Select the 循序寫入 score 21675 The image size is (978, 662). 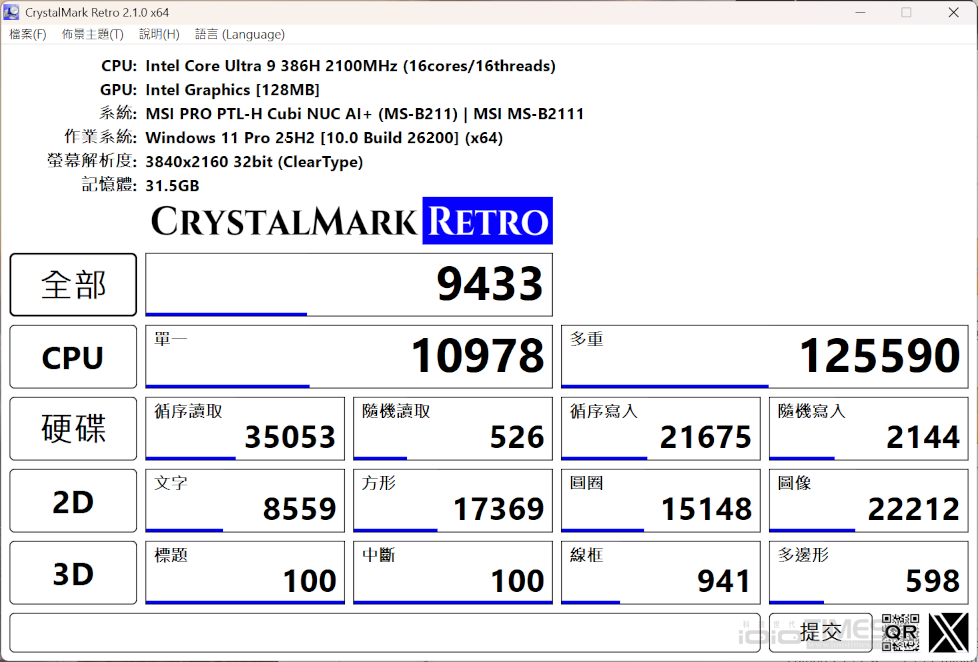click(x=661, y=429)
